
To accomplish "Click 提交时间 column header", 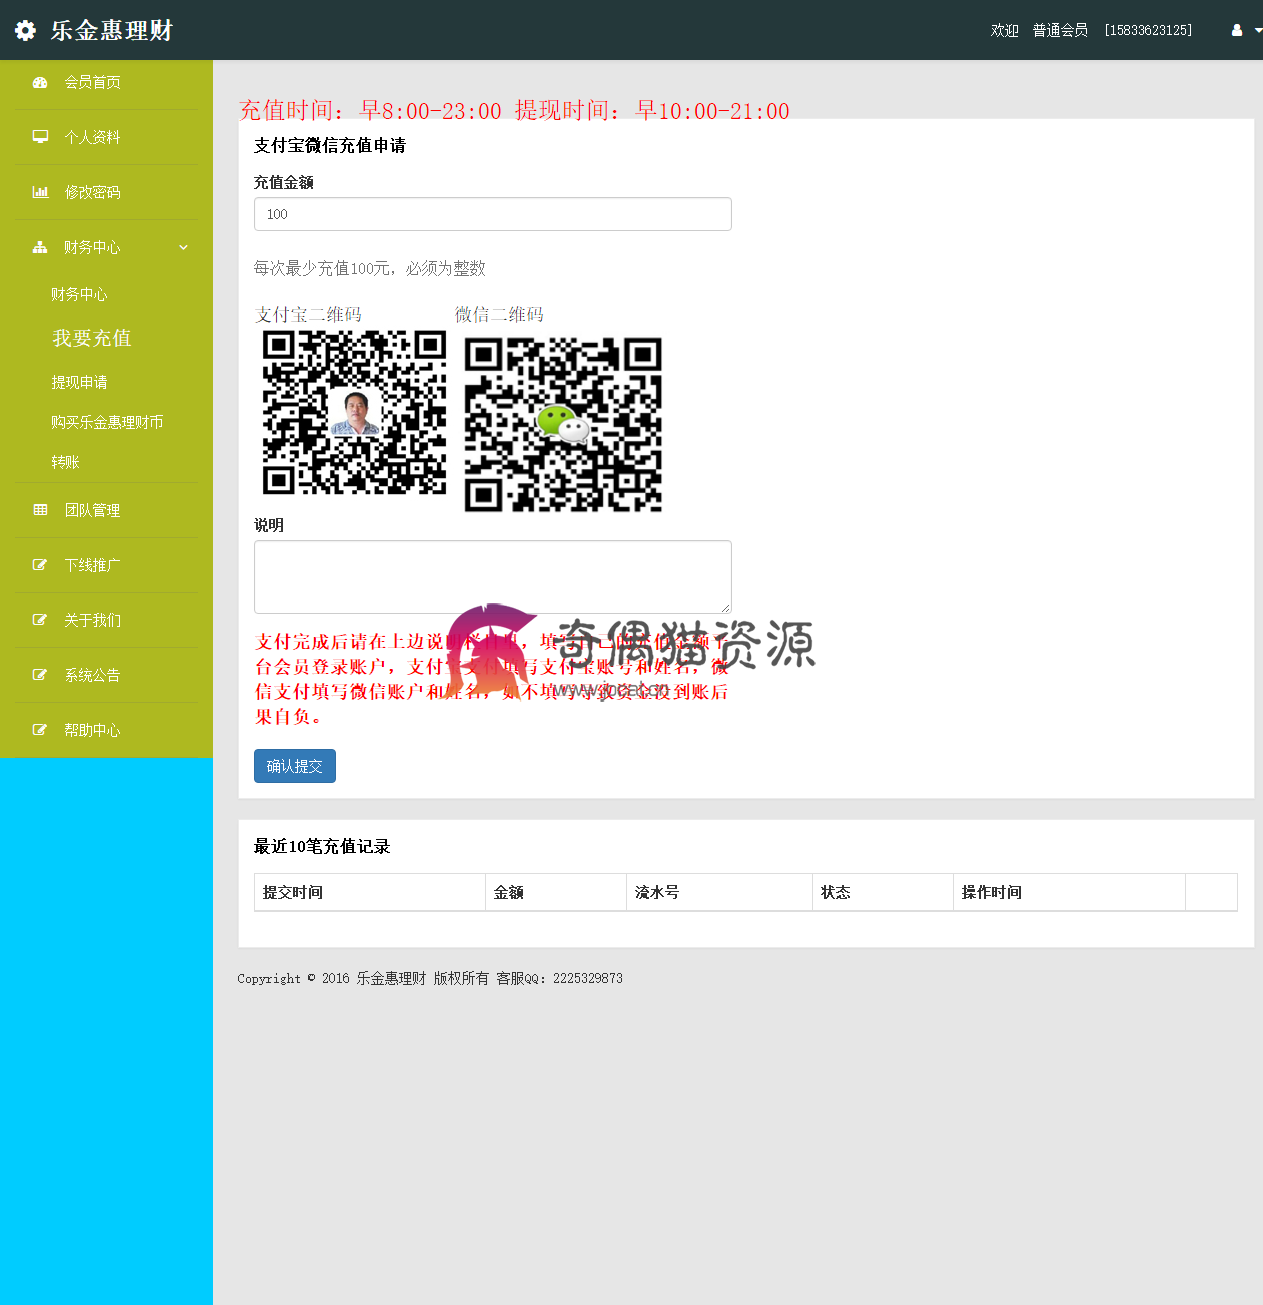I will coord(293,892).
